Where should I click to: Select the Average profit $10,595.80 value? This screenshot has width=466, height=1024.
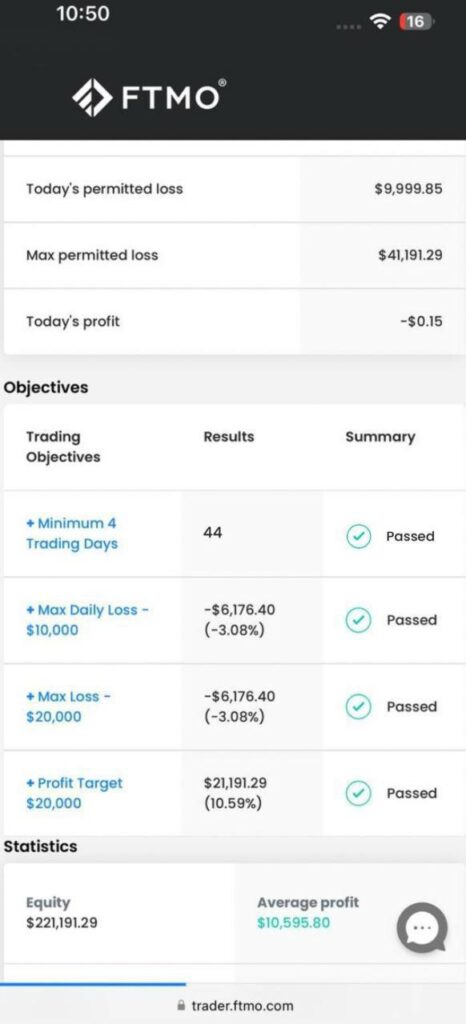coord(294,923)
